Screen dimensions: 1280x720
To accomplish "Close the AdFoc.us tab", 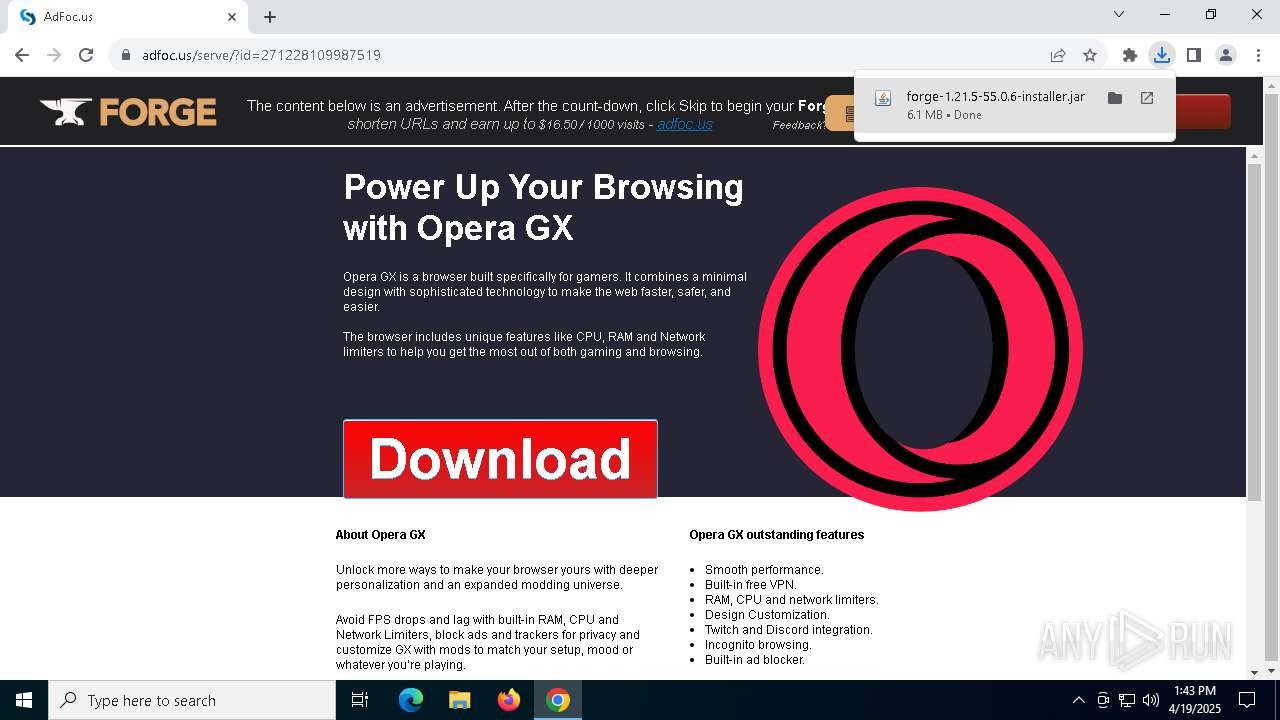I will [232, 16].
